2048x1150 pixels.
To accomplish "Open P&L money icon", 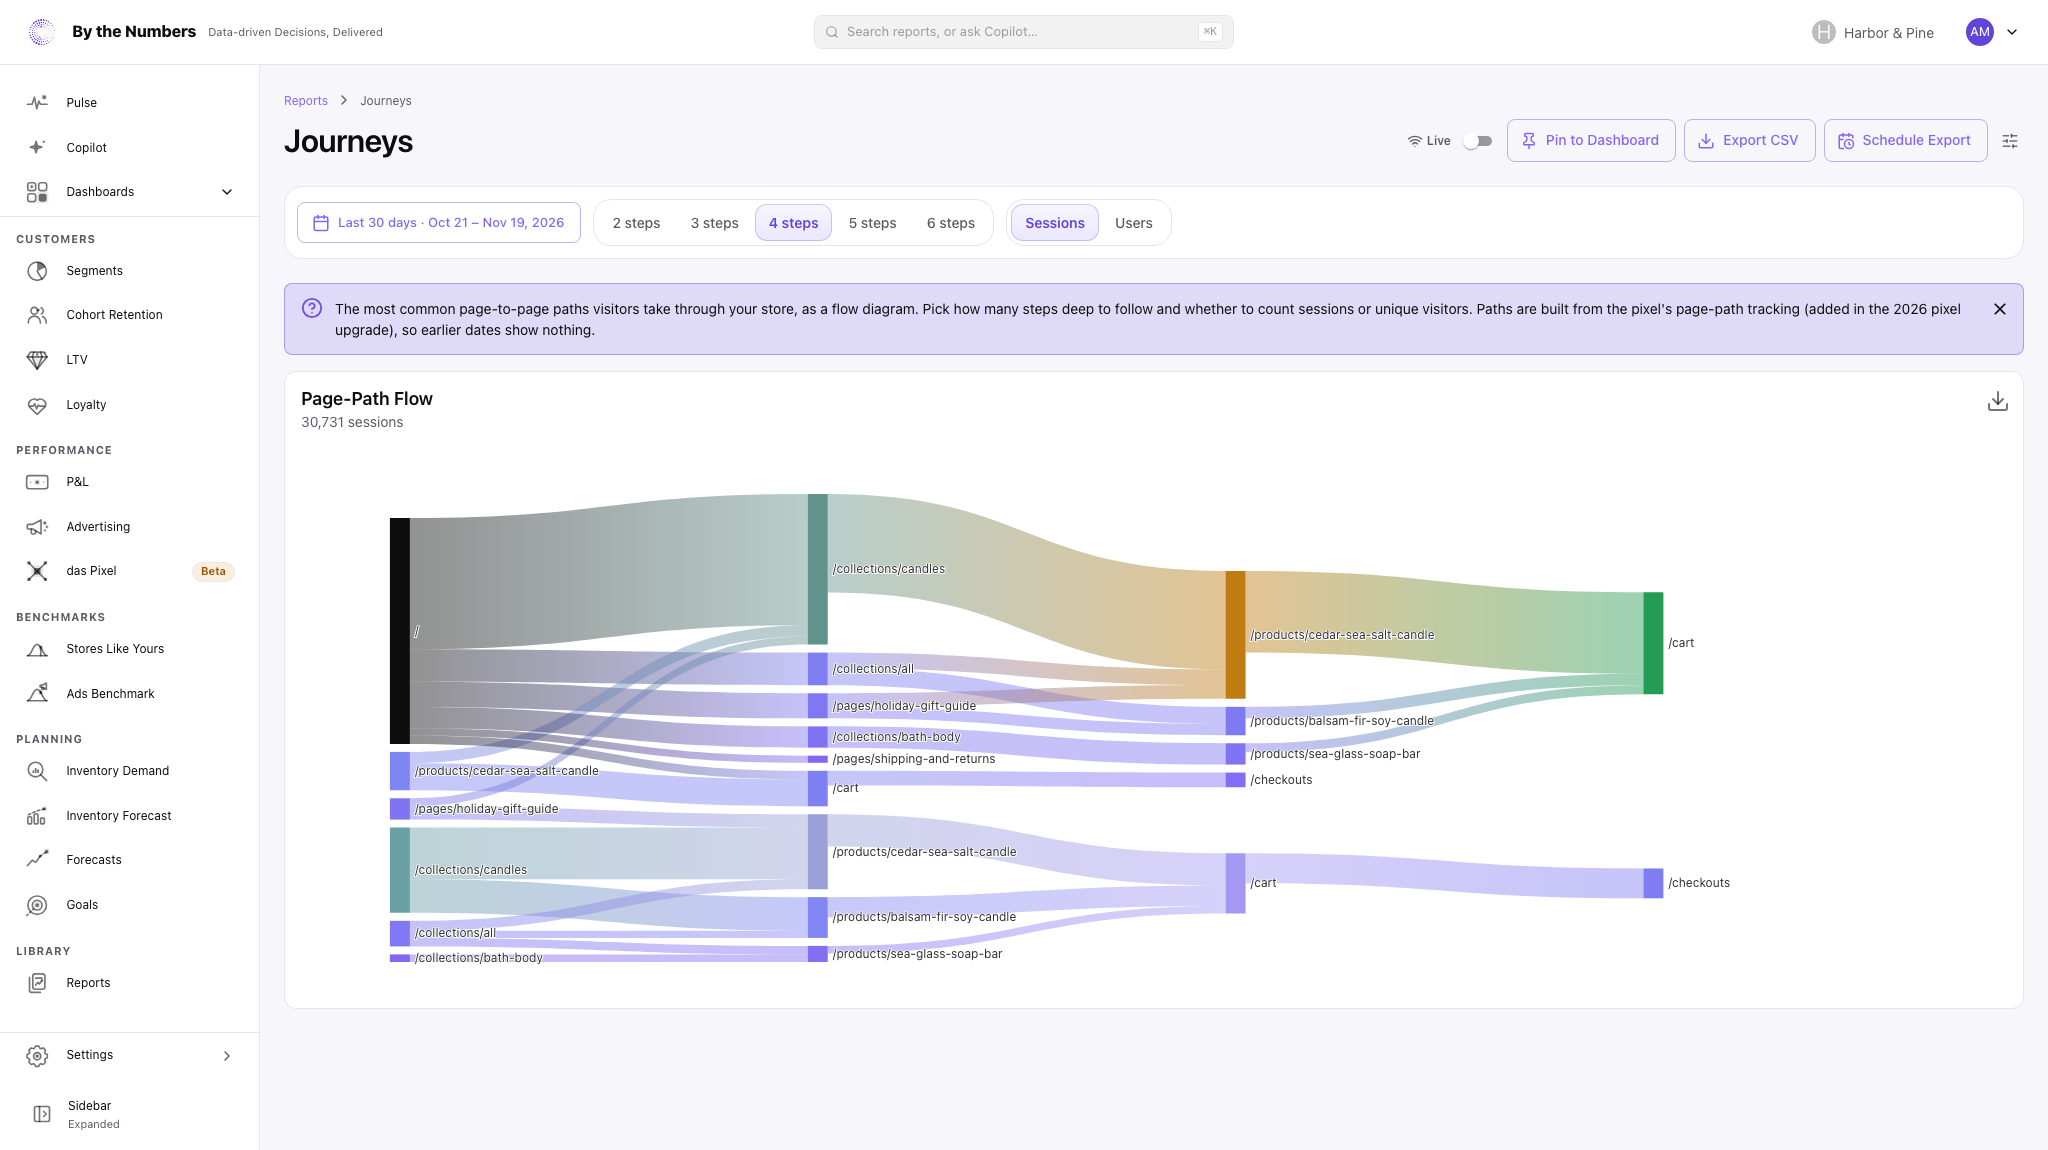I will pos(37,482).
